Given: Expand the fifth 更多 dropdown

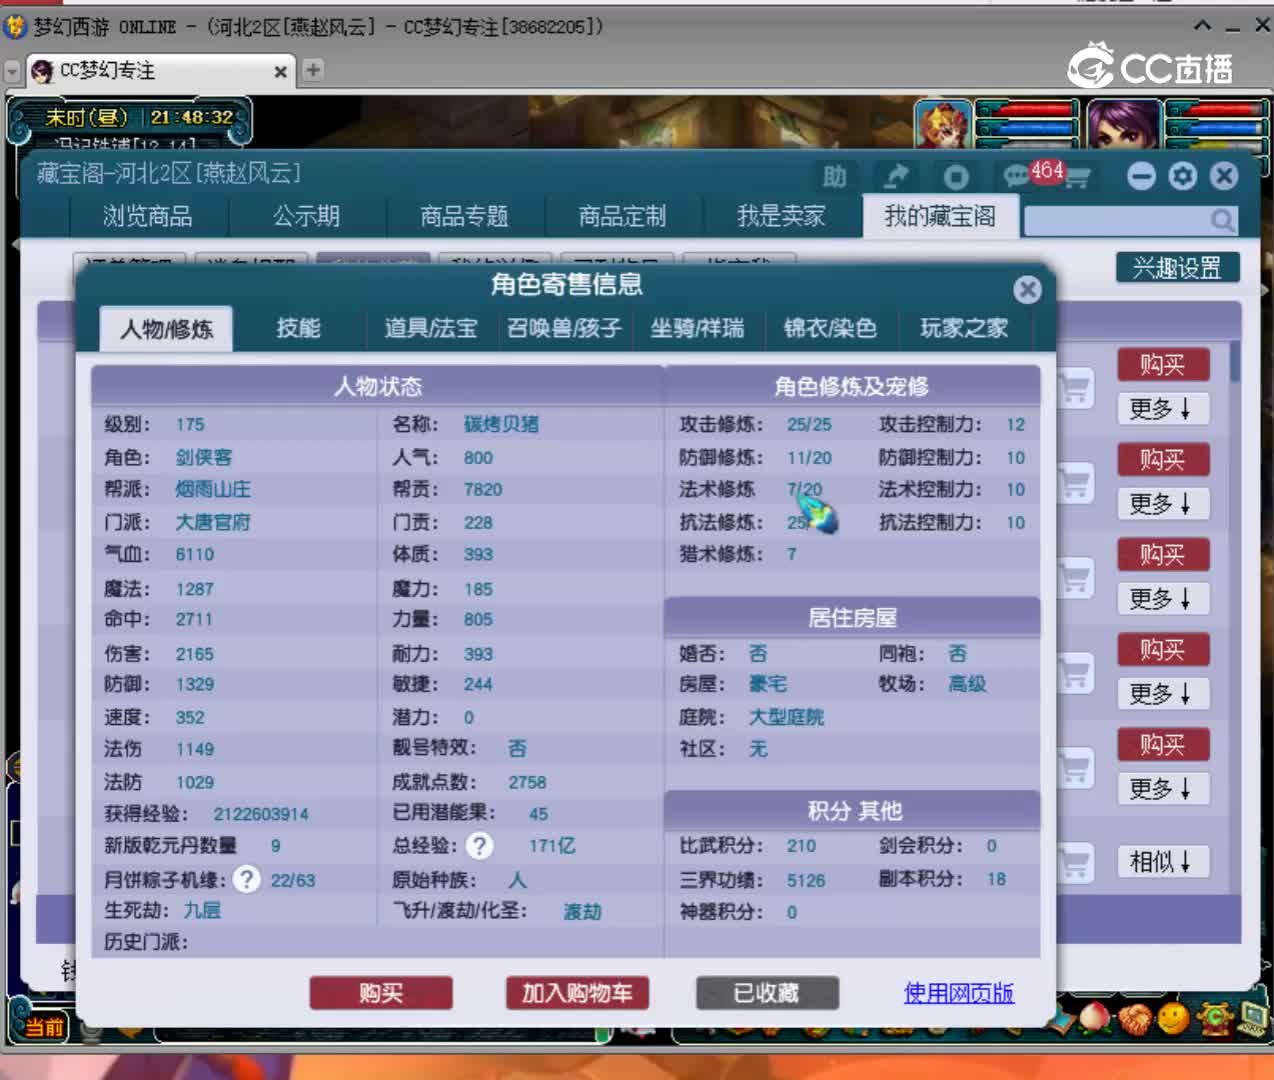Looking at the screenshot, I should pyautogui.click(x=1162, y=788).
